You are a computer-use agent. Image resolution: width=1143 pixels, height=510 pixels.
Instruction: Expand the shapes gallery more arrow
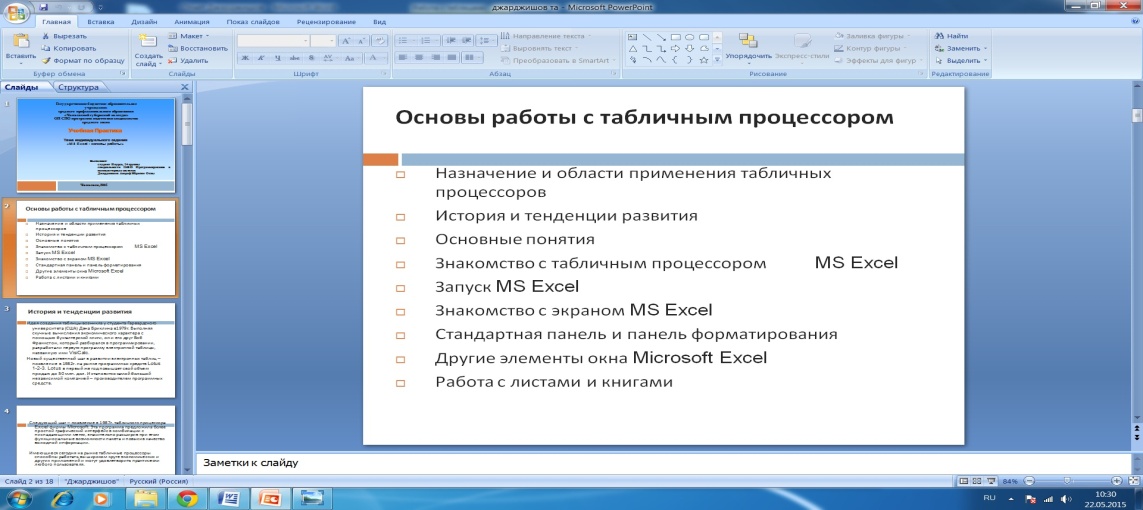pos(717,60)
